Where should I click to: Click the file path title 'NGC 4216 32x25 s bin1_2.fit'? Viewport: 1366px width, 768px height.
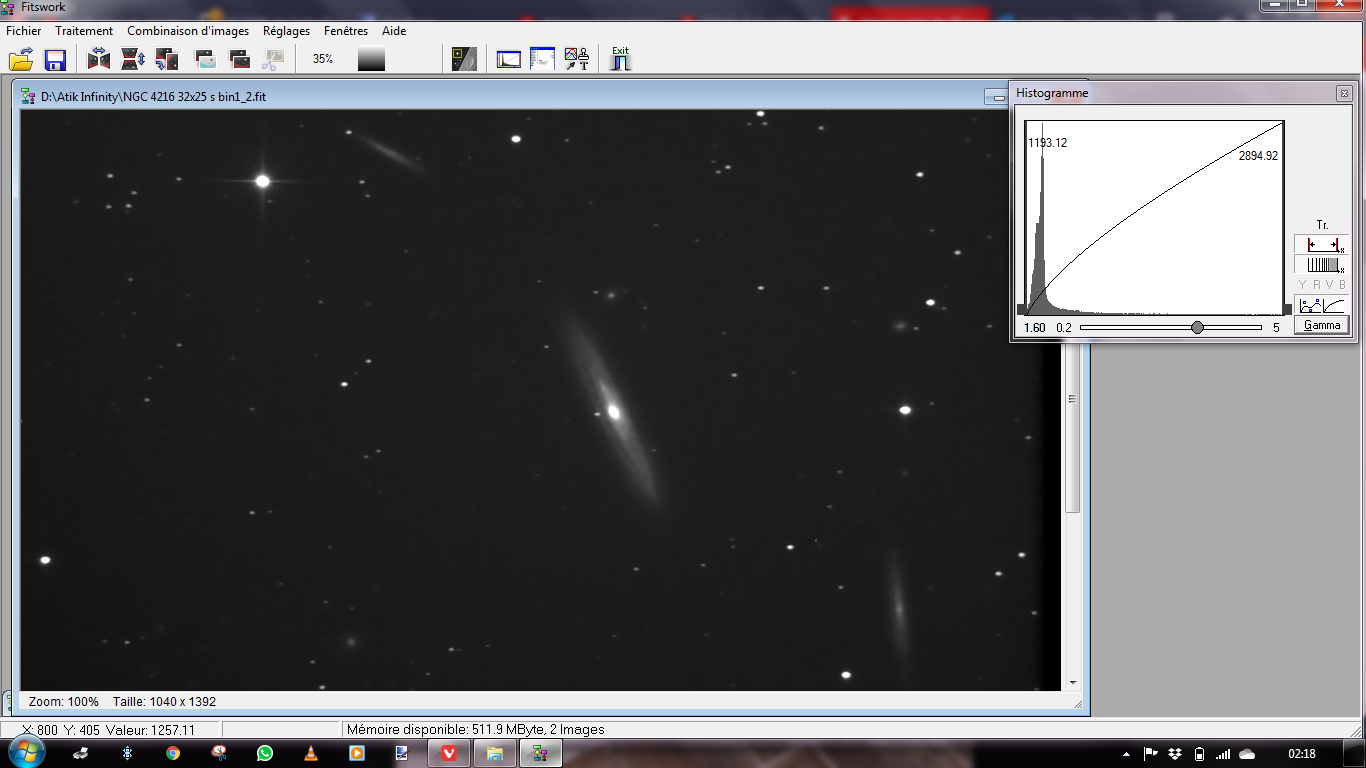[194, 97]
